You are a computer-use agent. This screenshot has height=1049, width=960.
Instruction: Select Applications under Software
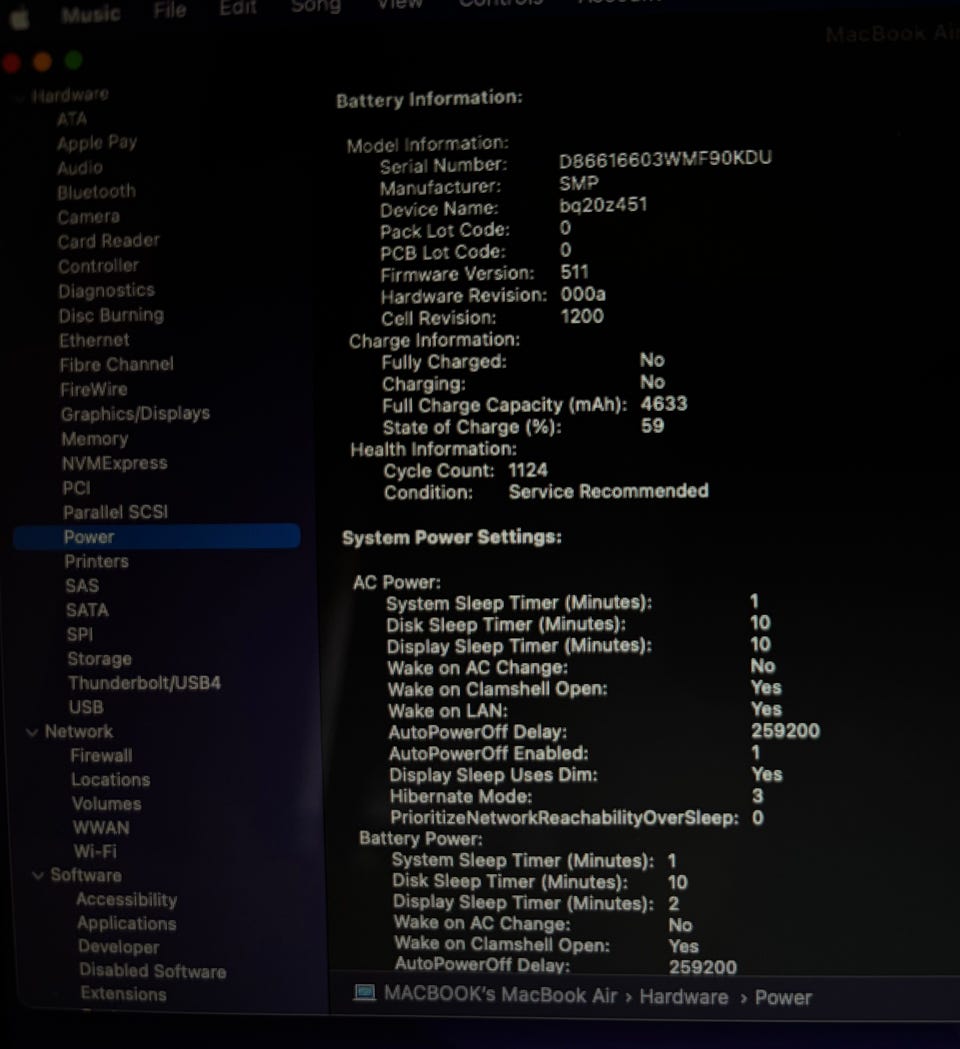[126, 923]
